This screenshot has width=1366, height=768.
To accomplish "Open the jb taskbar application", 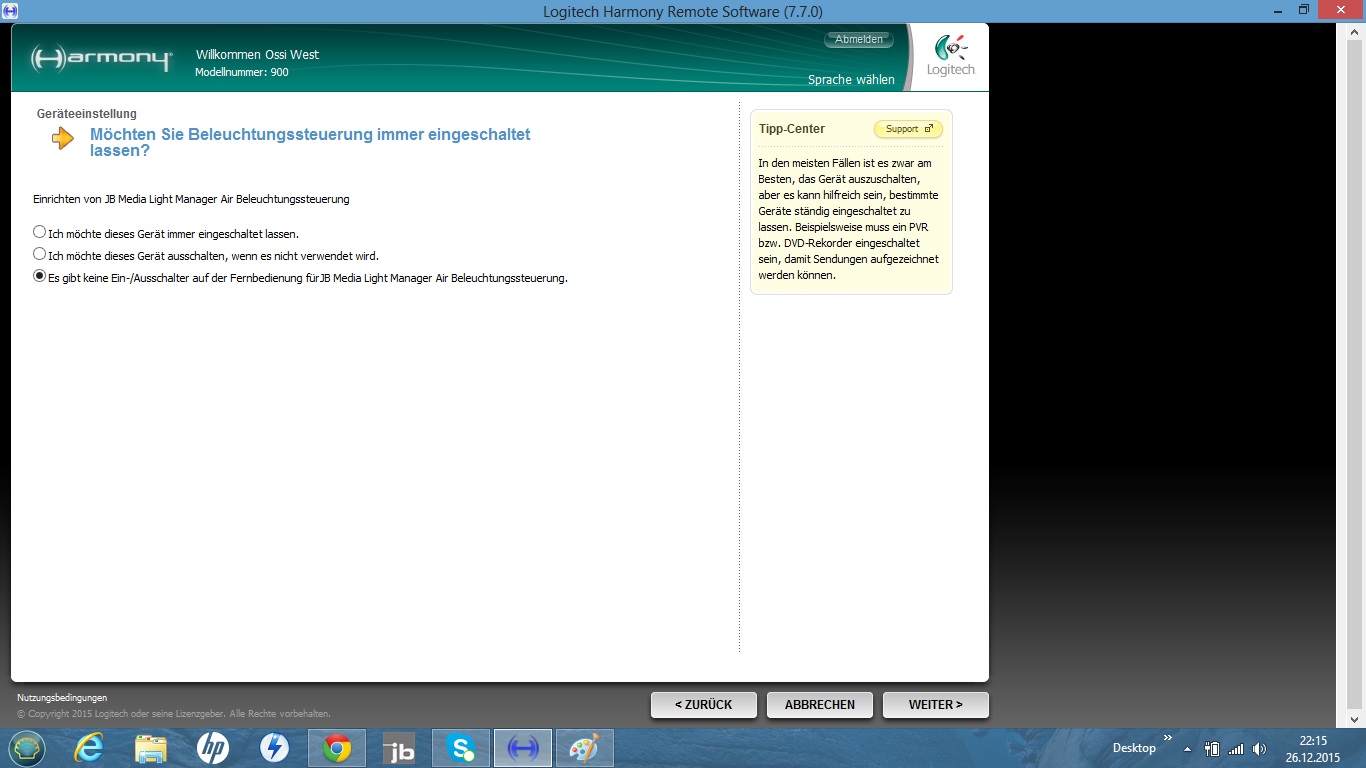I will pyautogui.click(x=399, y=748).
